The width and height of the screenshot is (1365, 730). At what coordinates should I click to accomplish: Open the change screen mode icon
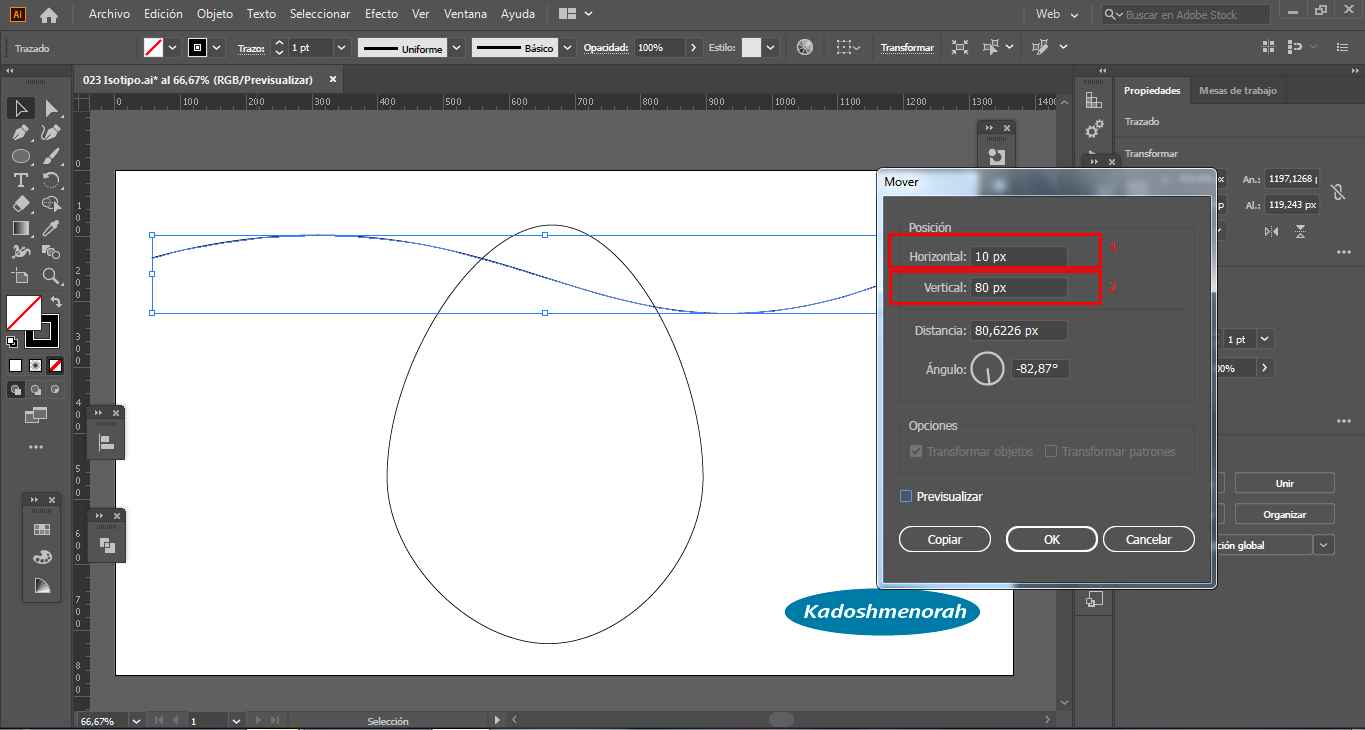coord(36,414)
